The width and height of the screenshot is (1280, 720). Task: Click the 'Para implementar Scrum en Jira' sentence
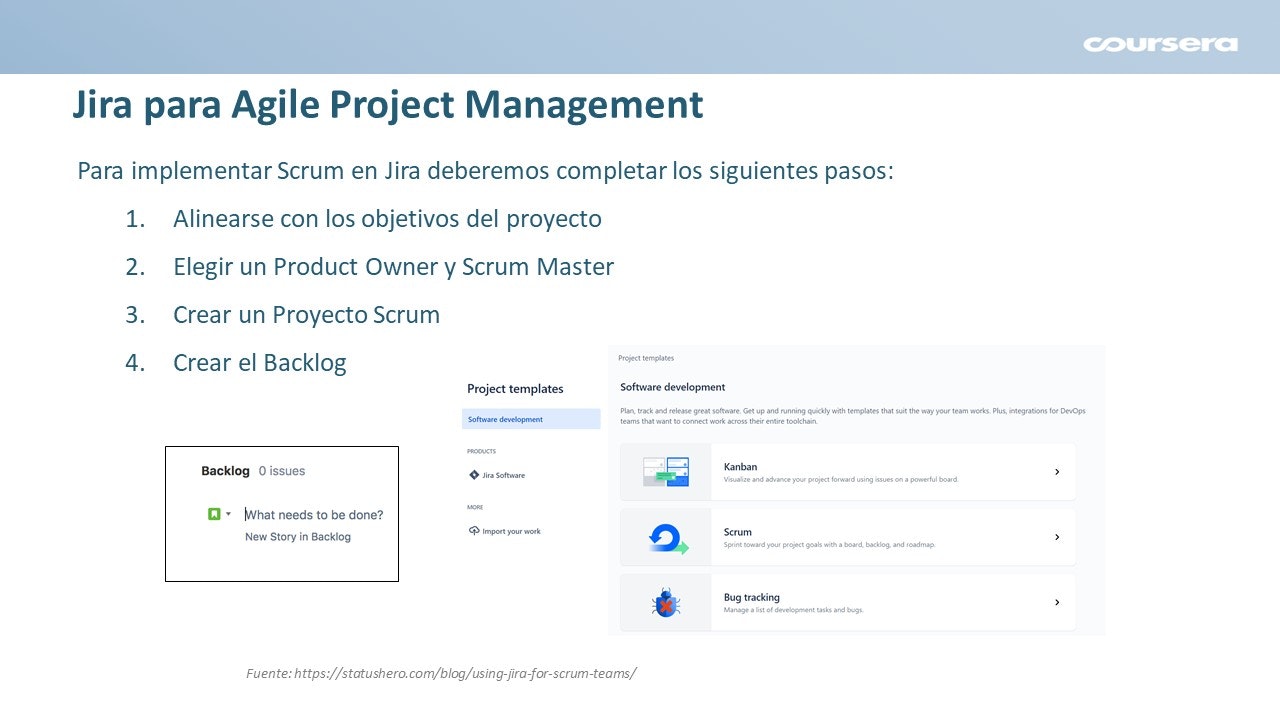coord(485,170)
